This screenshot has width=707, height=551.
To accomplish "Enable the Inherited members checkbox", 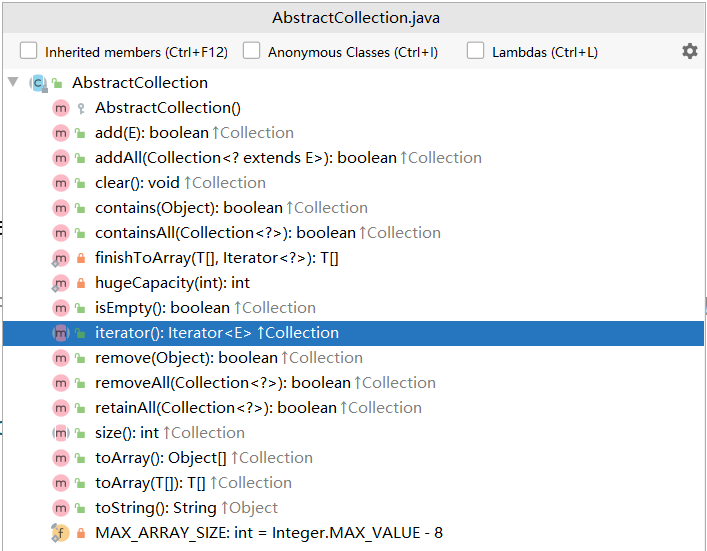I will pyautogui.click(x=28, y=51).
